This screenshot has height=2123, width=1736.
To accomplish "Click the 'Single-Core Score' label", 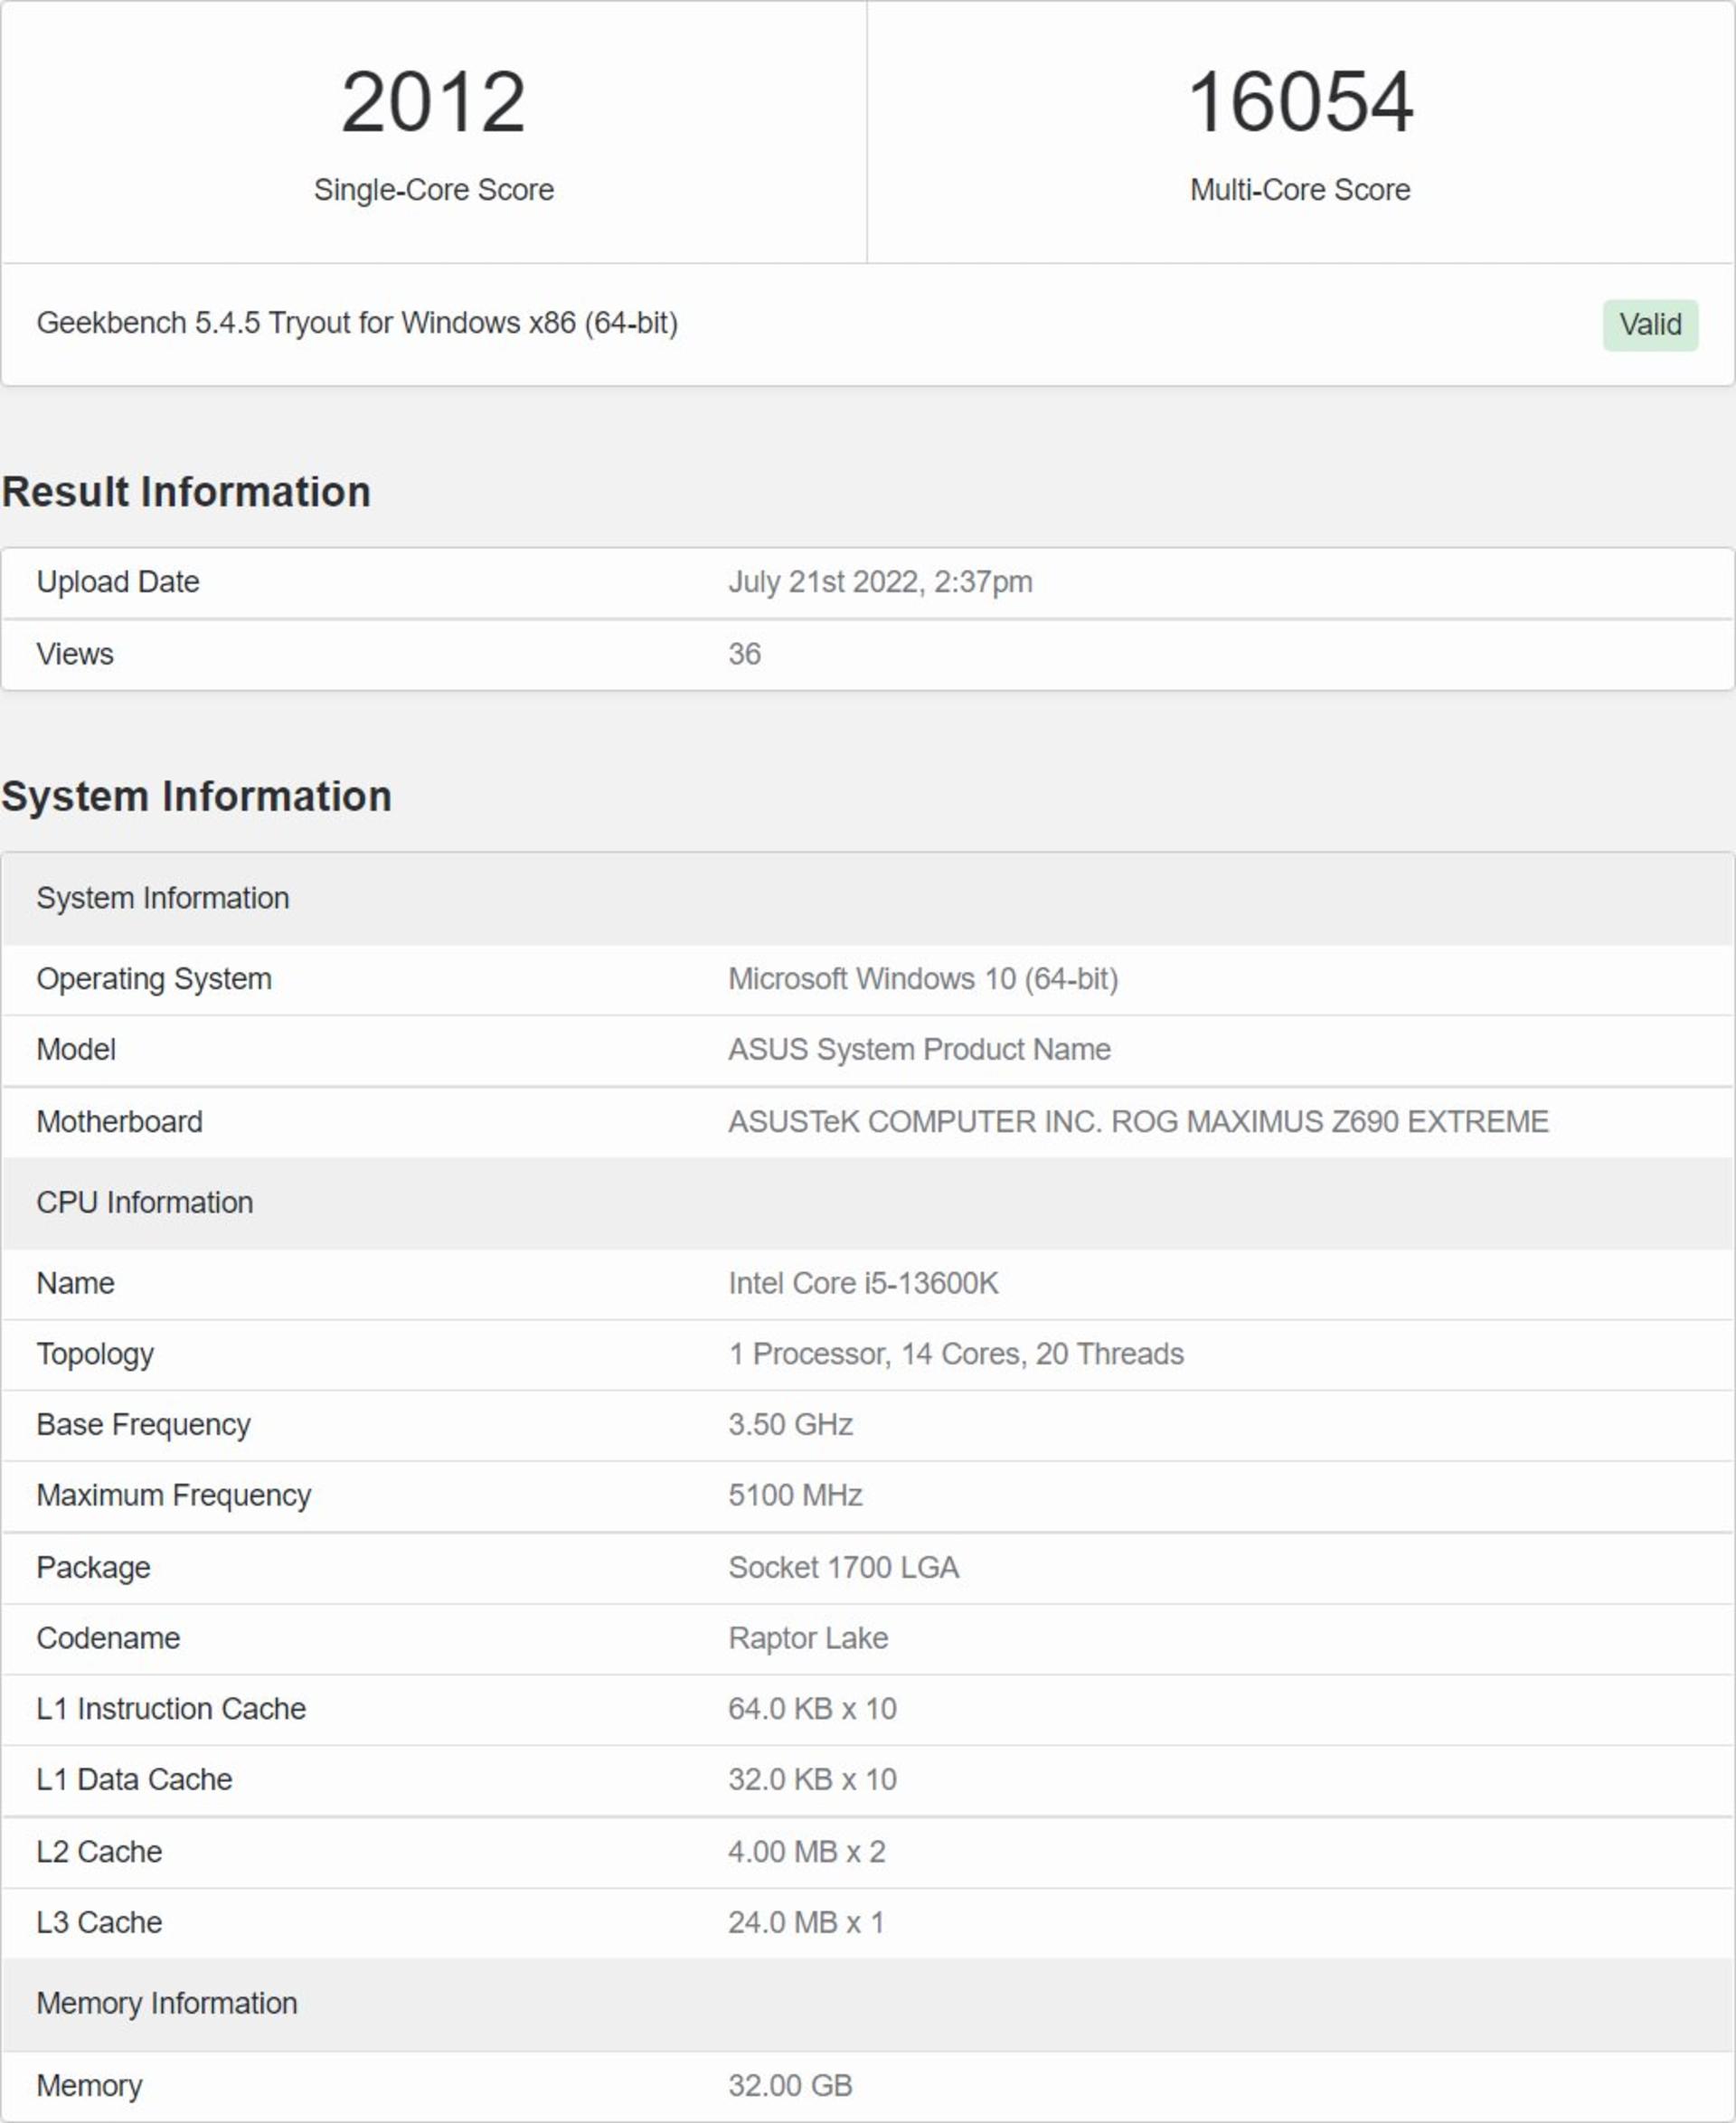I will [x=433, y=189].
